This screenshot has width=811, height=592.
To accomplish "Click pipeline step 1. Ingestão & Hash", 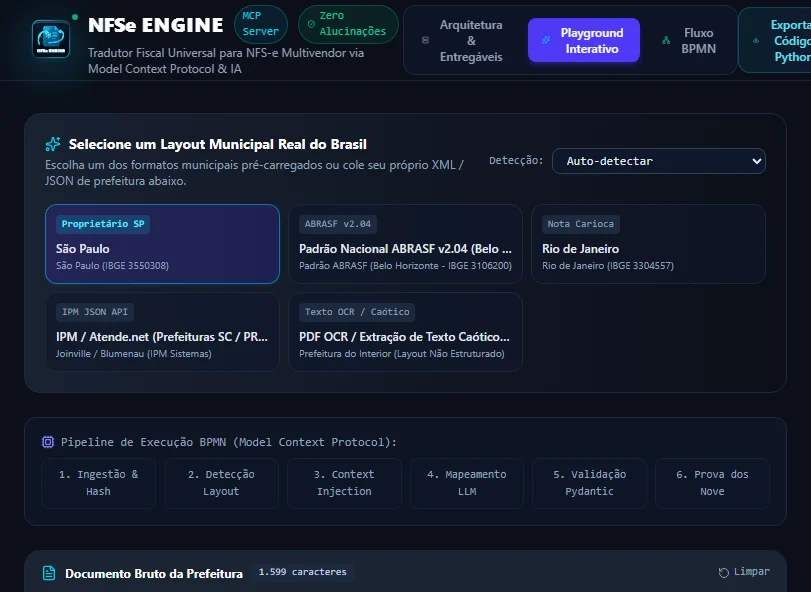I will click(98, 483).
